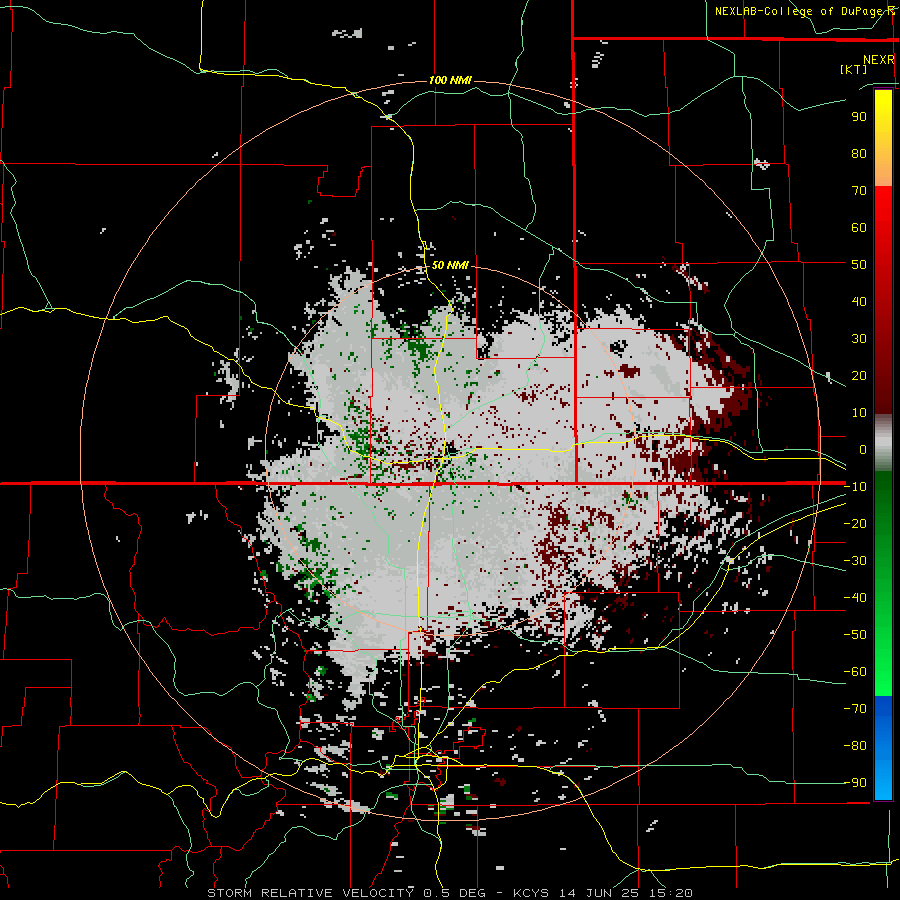Click the 100 NMI range ring label

click(450, 80)
